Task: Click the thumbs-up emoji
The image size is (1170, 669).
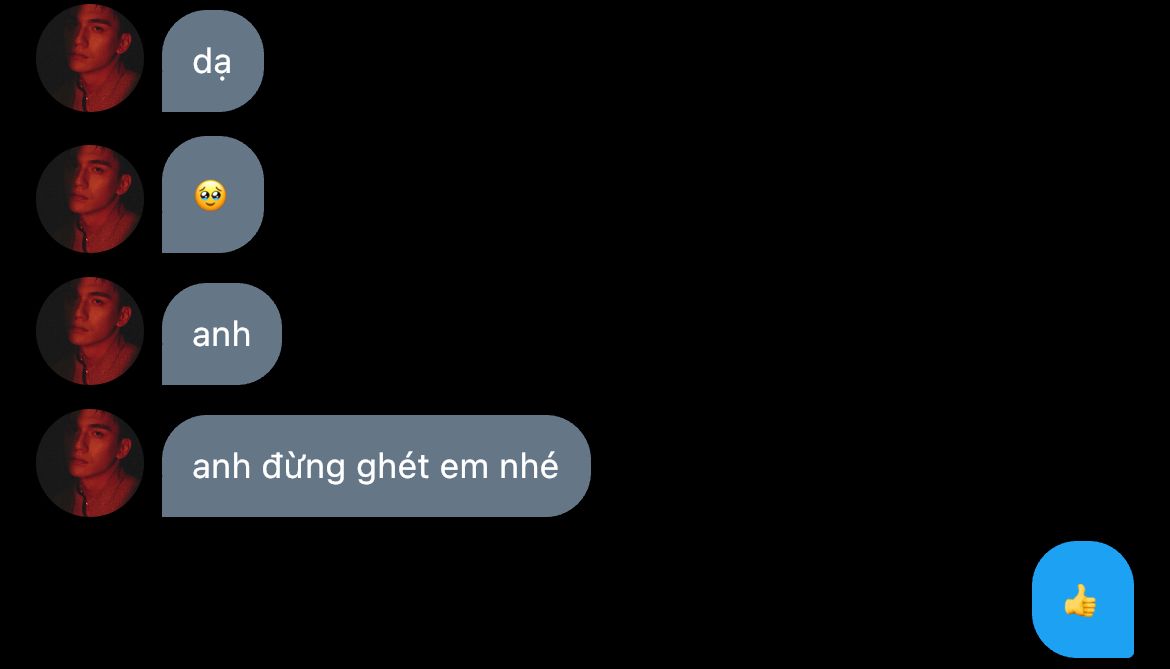Action: (x=1080, y=600)
